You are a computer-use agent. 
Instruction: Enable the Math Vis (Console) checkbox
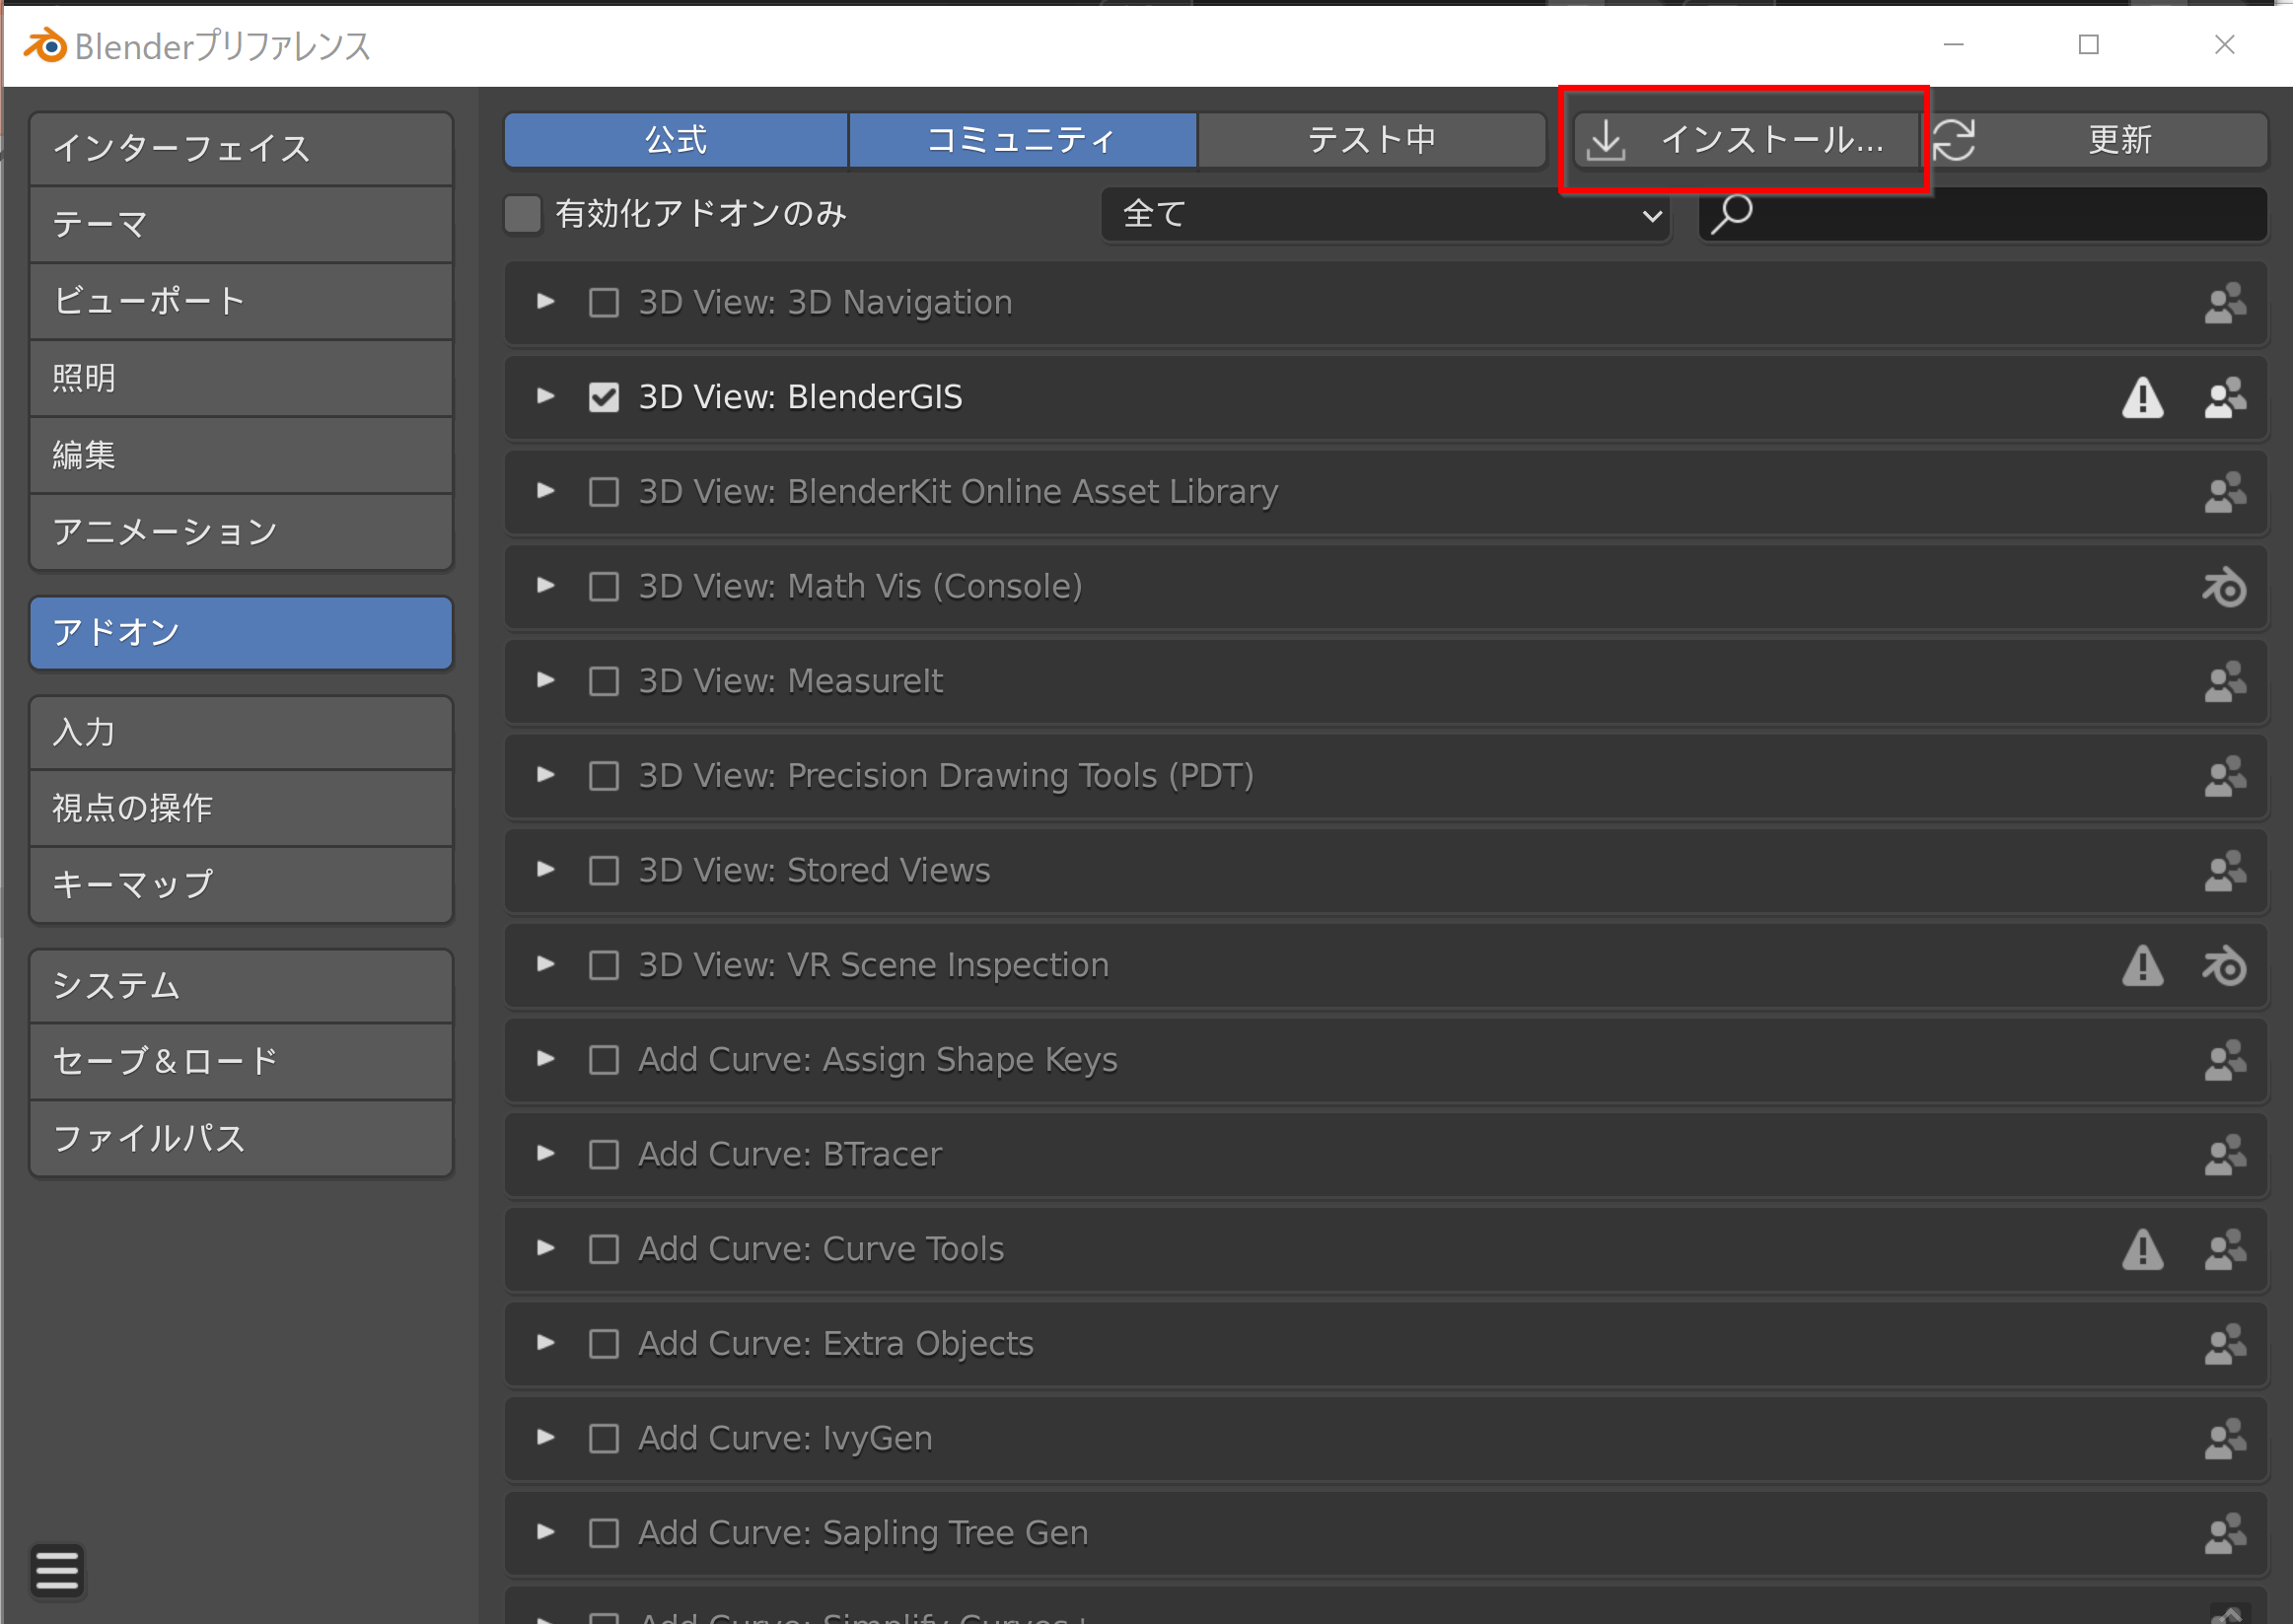[x=603, y=587]
